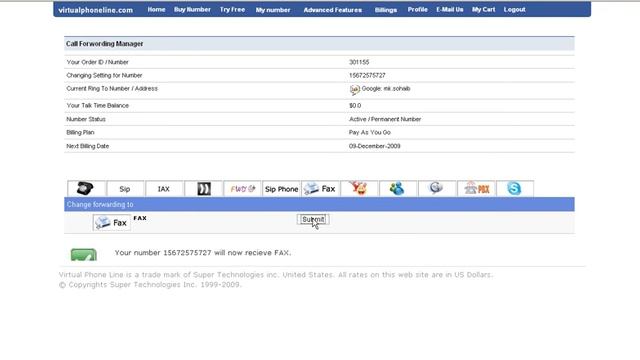Open the Buy Number menu

(x=192, y=9)
